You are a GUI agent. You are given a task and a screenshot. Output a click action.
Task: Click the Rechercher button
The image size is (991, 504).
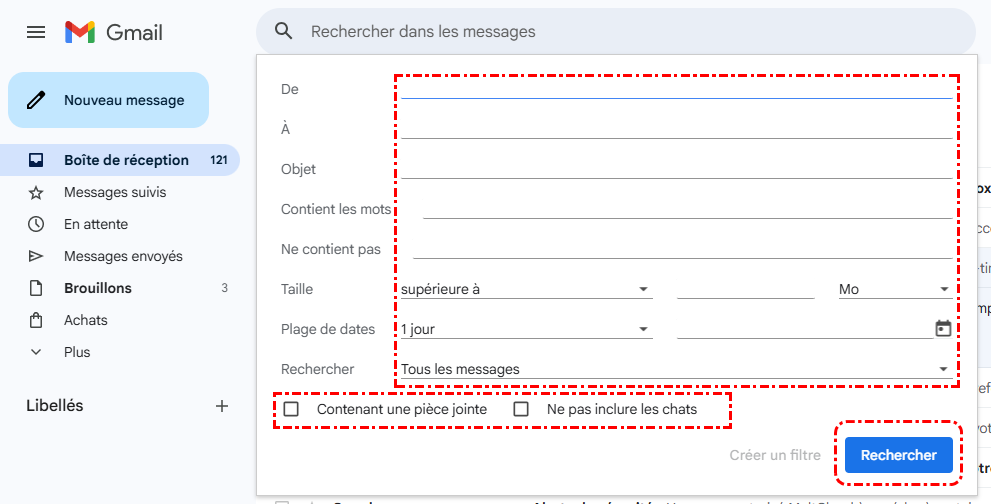point(898,455)
